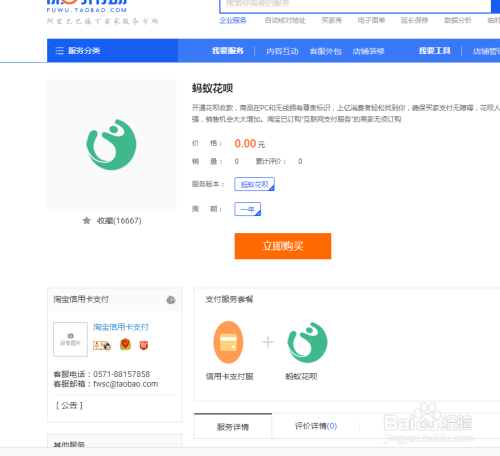Open the 我要工具 menu

(x=435, y=51)
